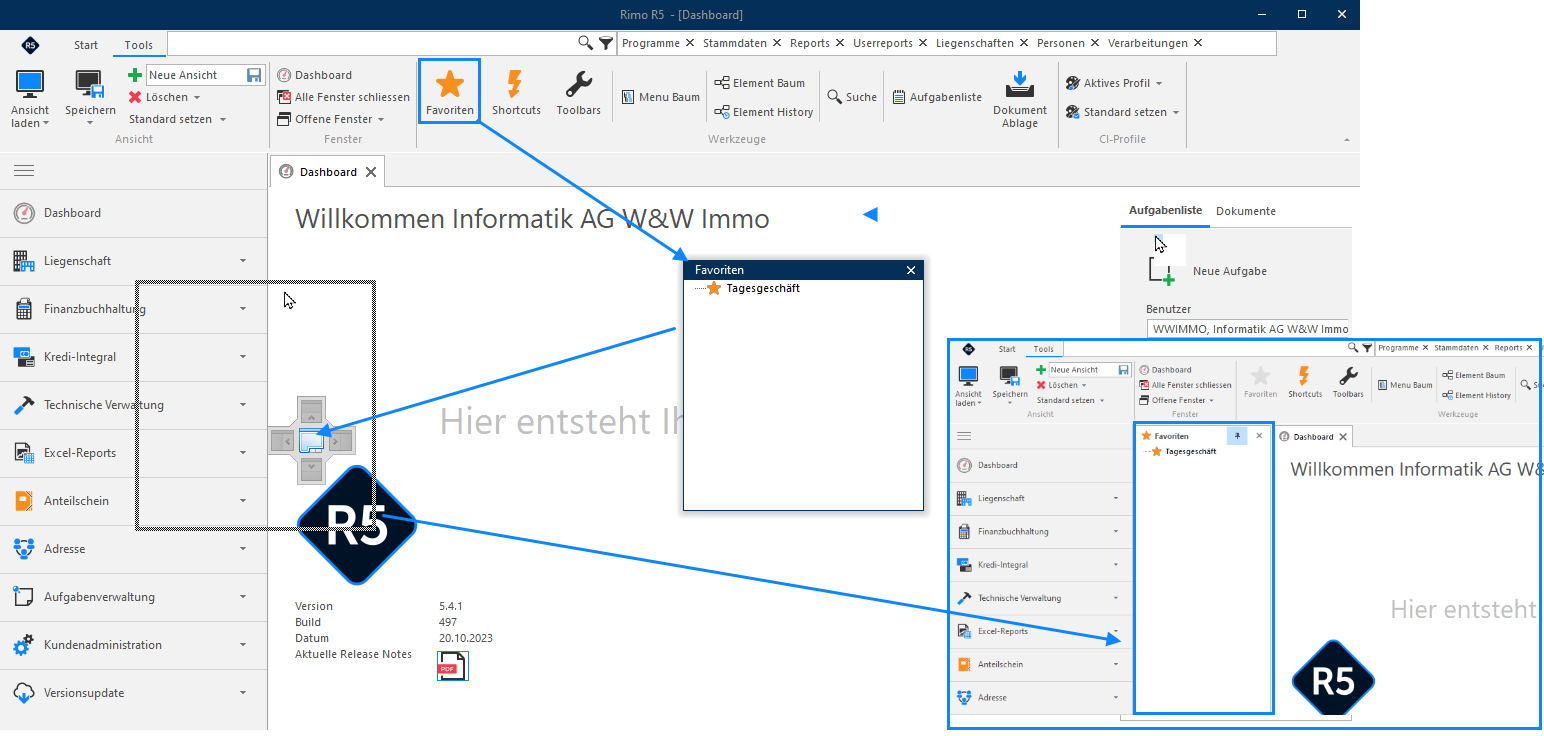Close the floating Favoriten window
Image resolution: width=1544 pixels, height=736 pixels.
pos(911,270)
